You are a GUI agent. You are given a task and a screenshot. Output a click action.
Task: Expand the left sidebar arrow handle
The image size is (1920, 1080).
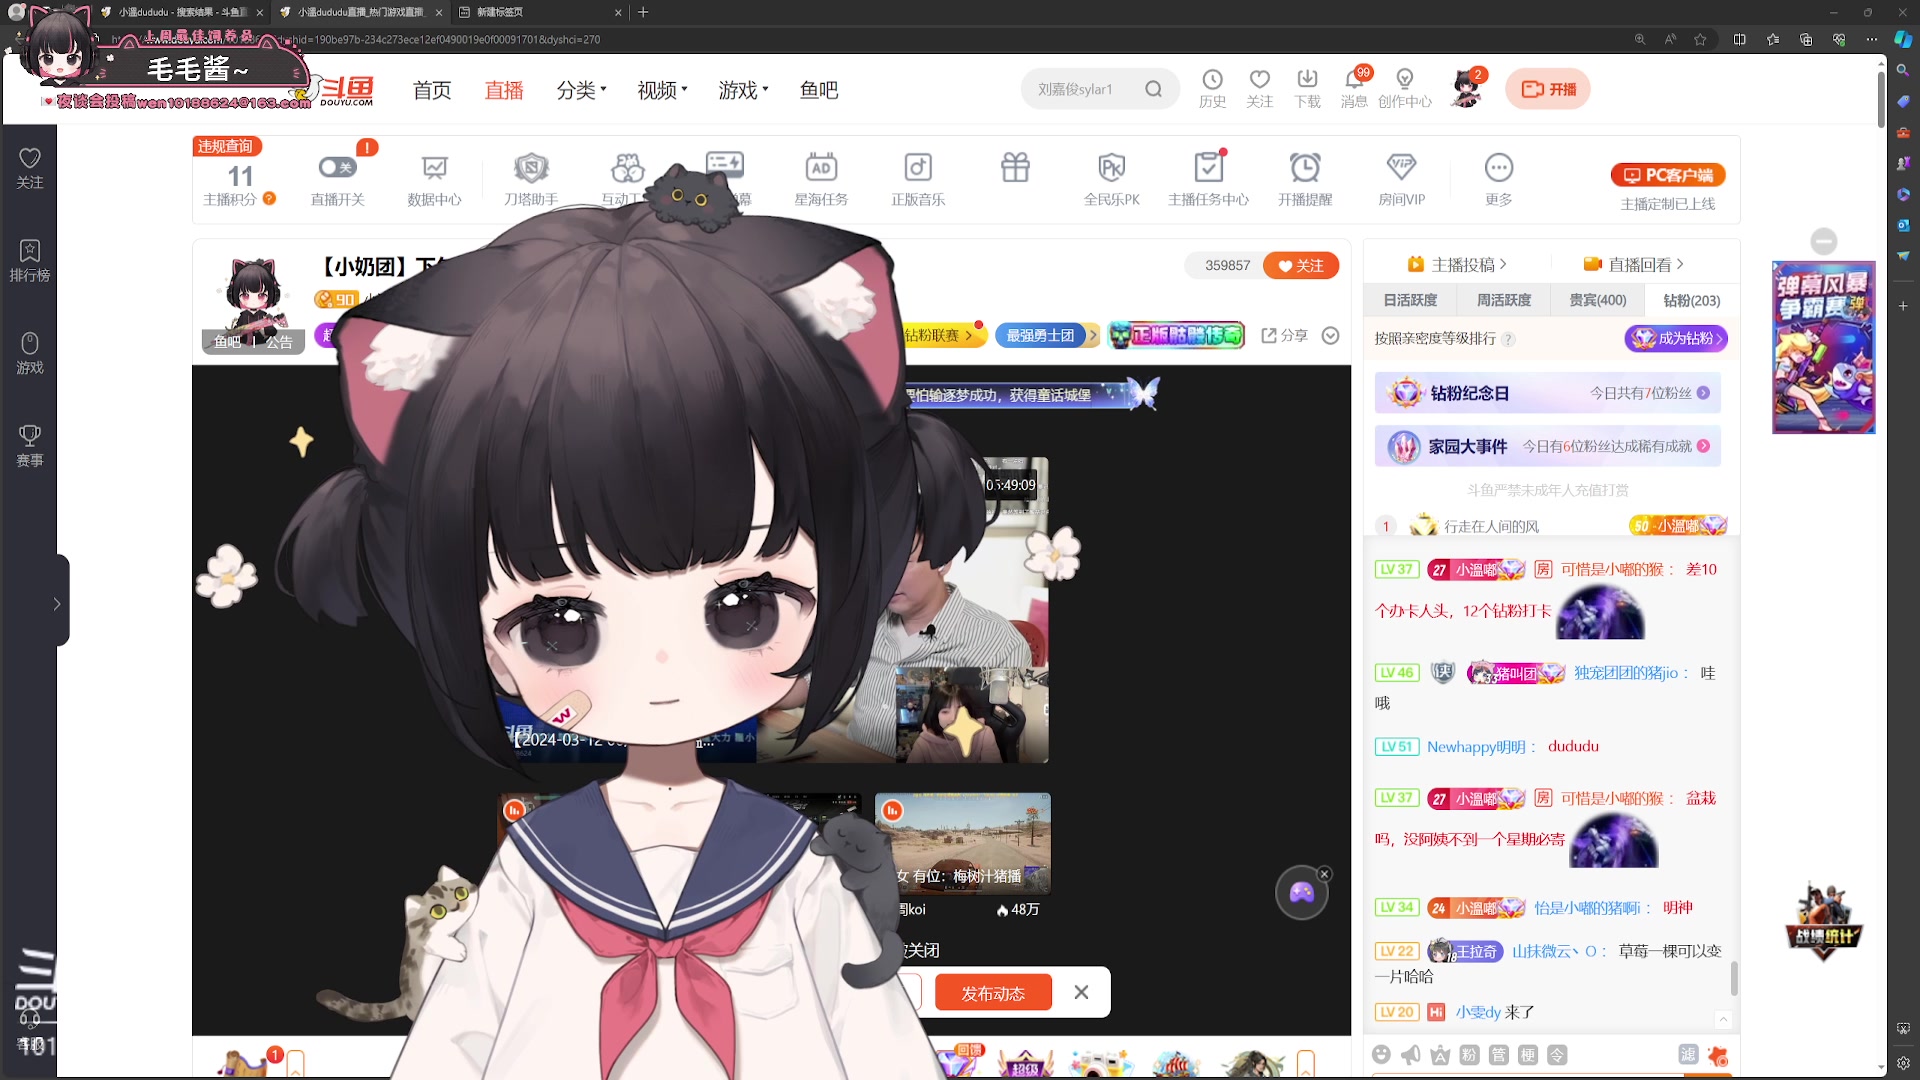tap(57, 603)
